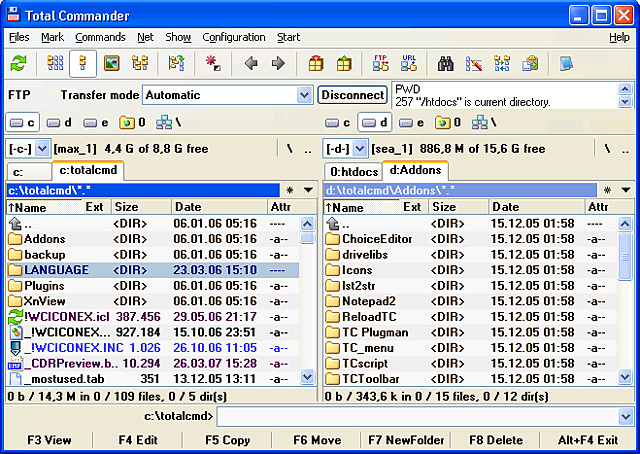640x454 pixels.
Task: Switch to the 0:htdocs tab
Action: coord(353,171)
